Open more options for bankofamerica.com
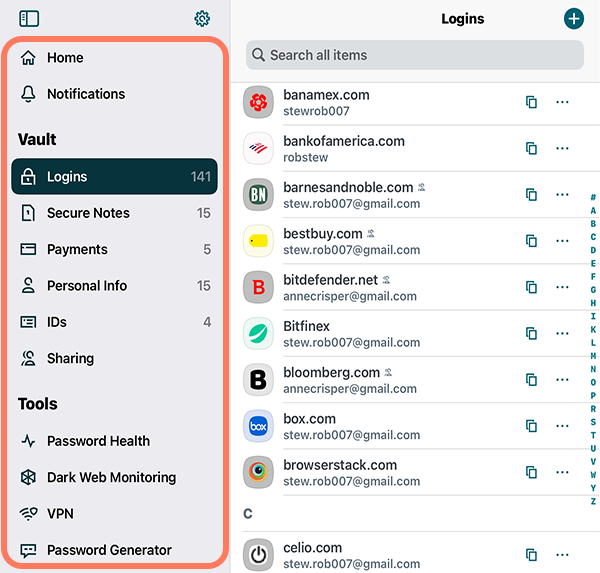This screenshot has width=600, height=573. point(562,149)
